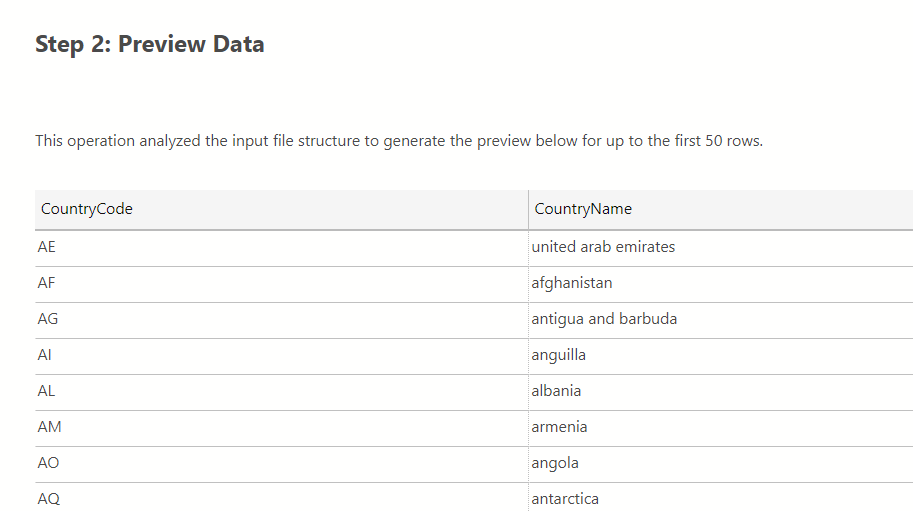The image size is (913, 511).
Task: Select the albania name cell
Action: pos(556,391)
